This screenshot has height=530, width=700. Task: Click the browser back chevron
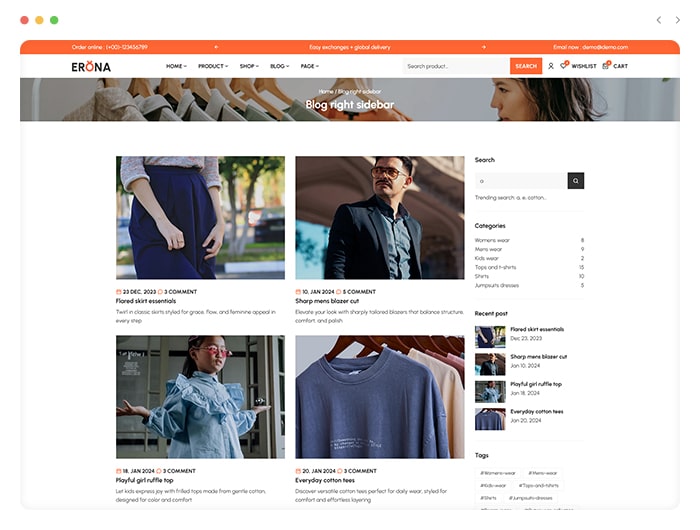(658, 20)
